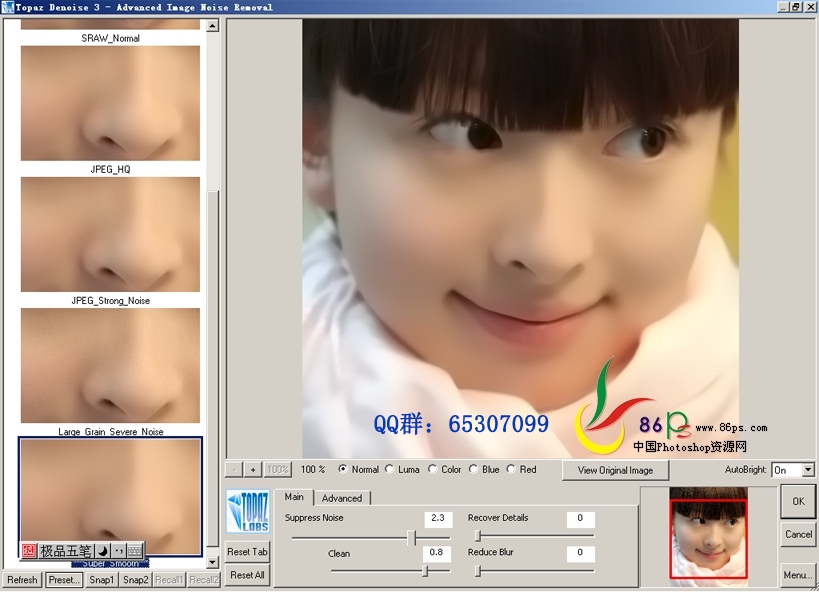
Task: Click the Reduce Blur slider handle
Action: pyautogui.click(x=477, y=571)
